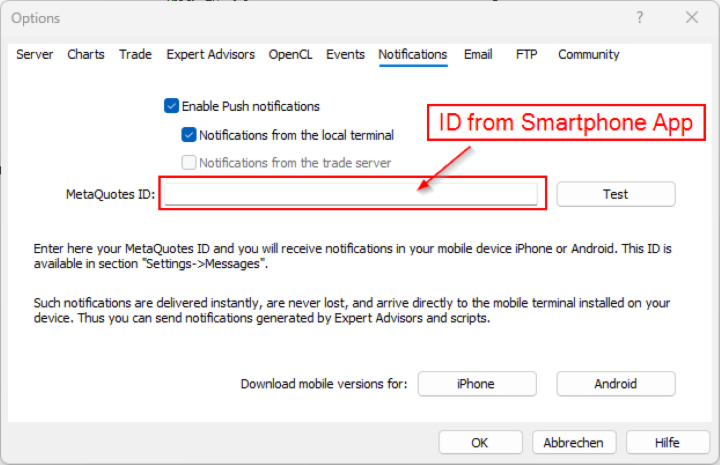The width and height of the screenshot is (720, 465).
Task: Confirm options with OK
Action: click(x=480, y=443)
